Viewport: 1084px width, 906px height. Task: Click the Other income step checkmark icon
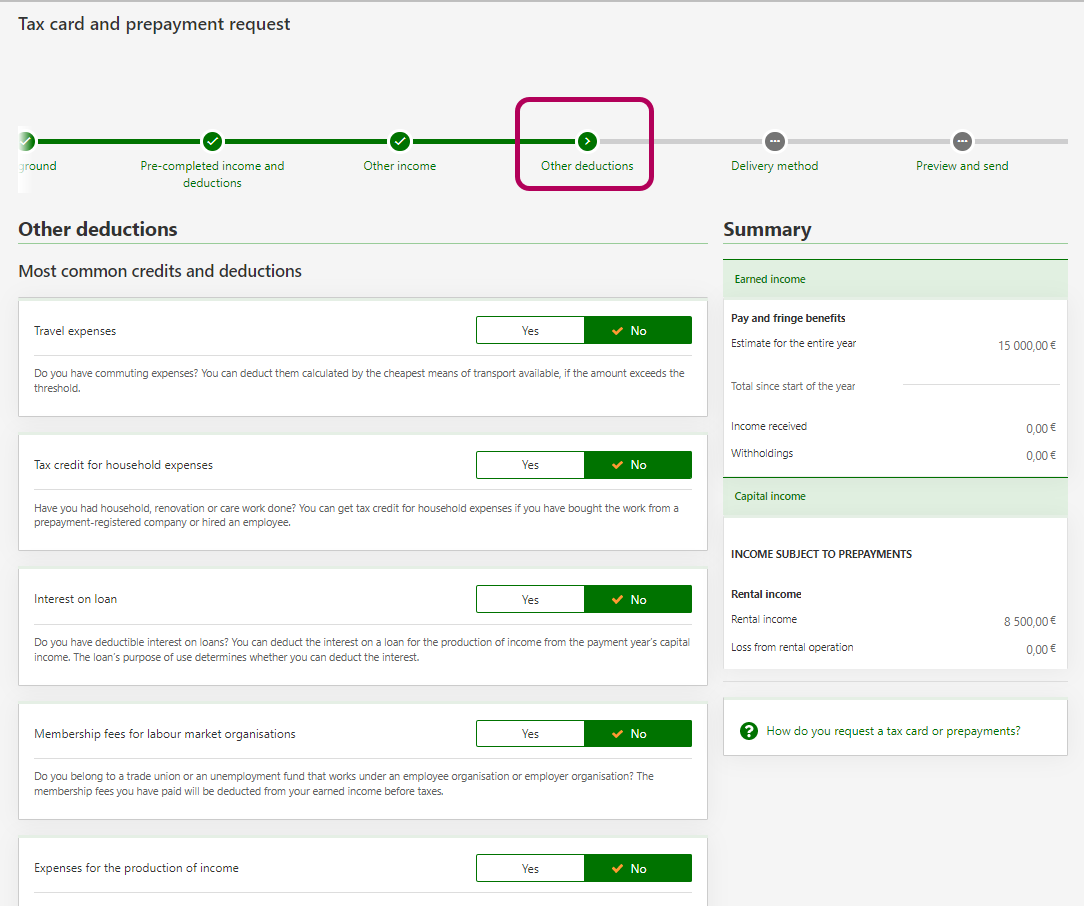click(x=400, y=141)
